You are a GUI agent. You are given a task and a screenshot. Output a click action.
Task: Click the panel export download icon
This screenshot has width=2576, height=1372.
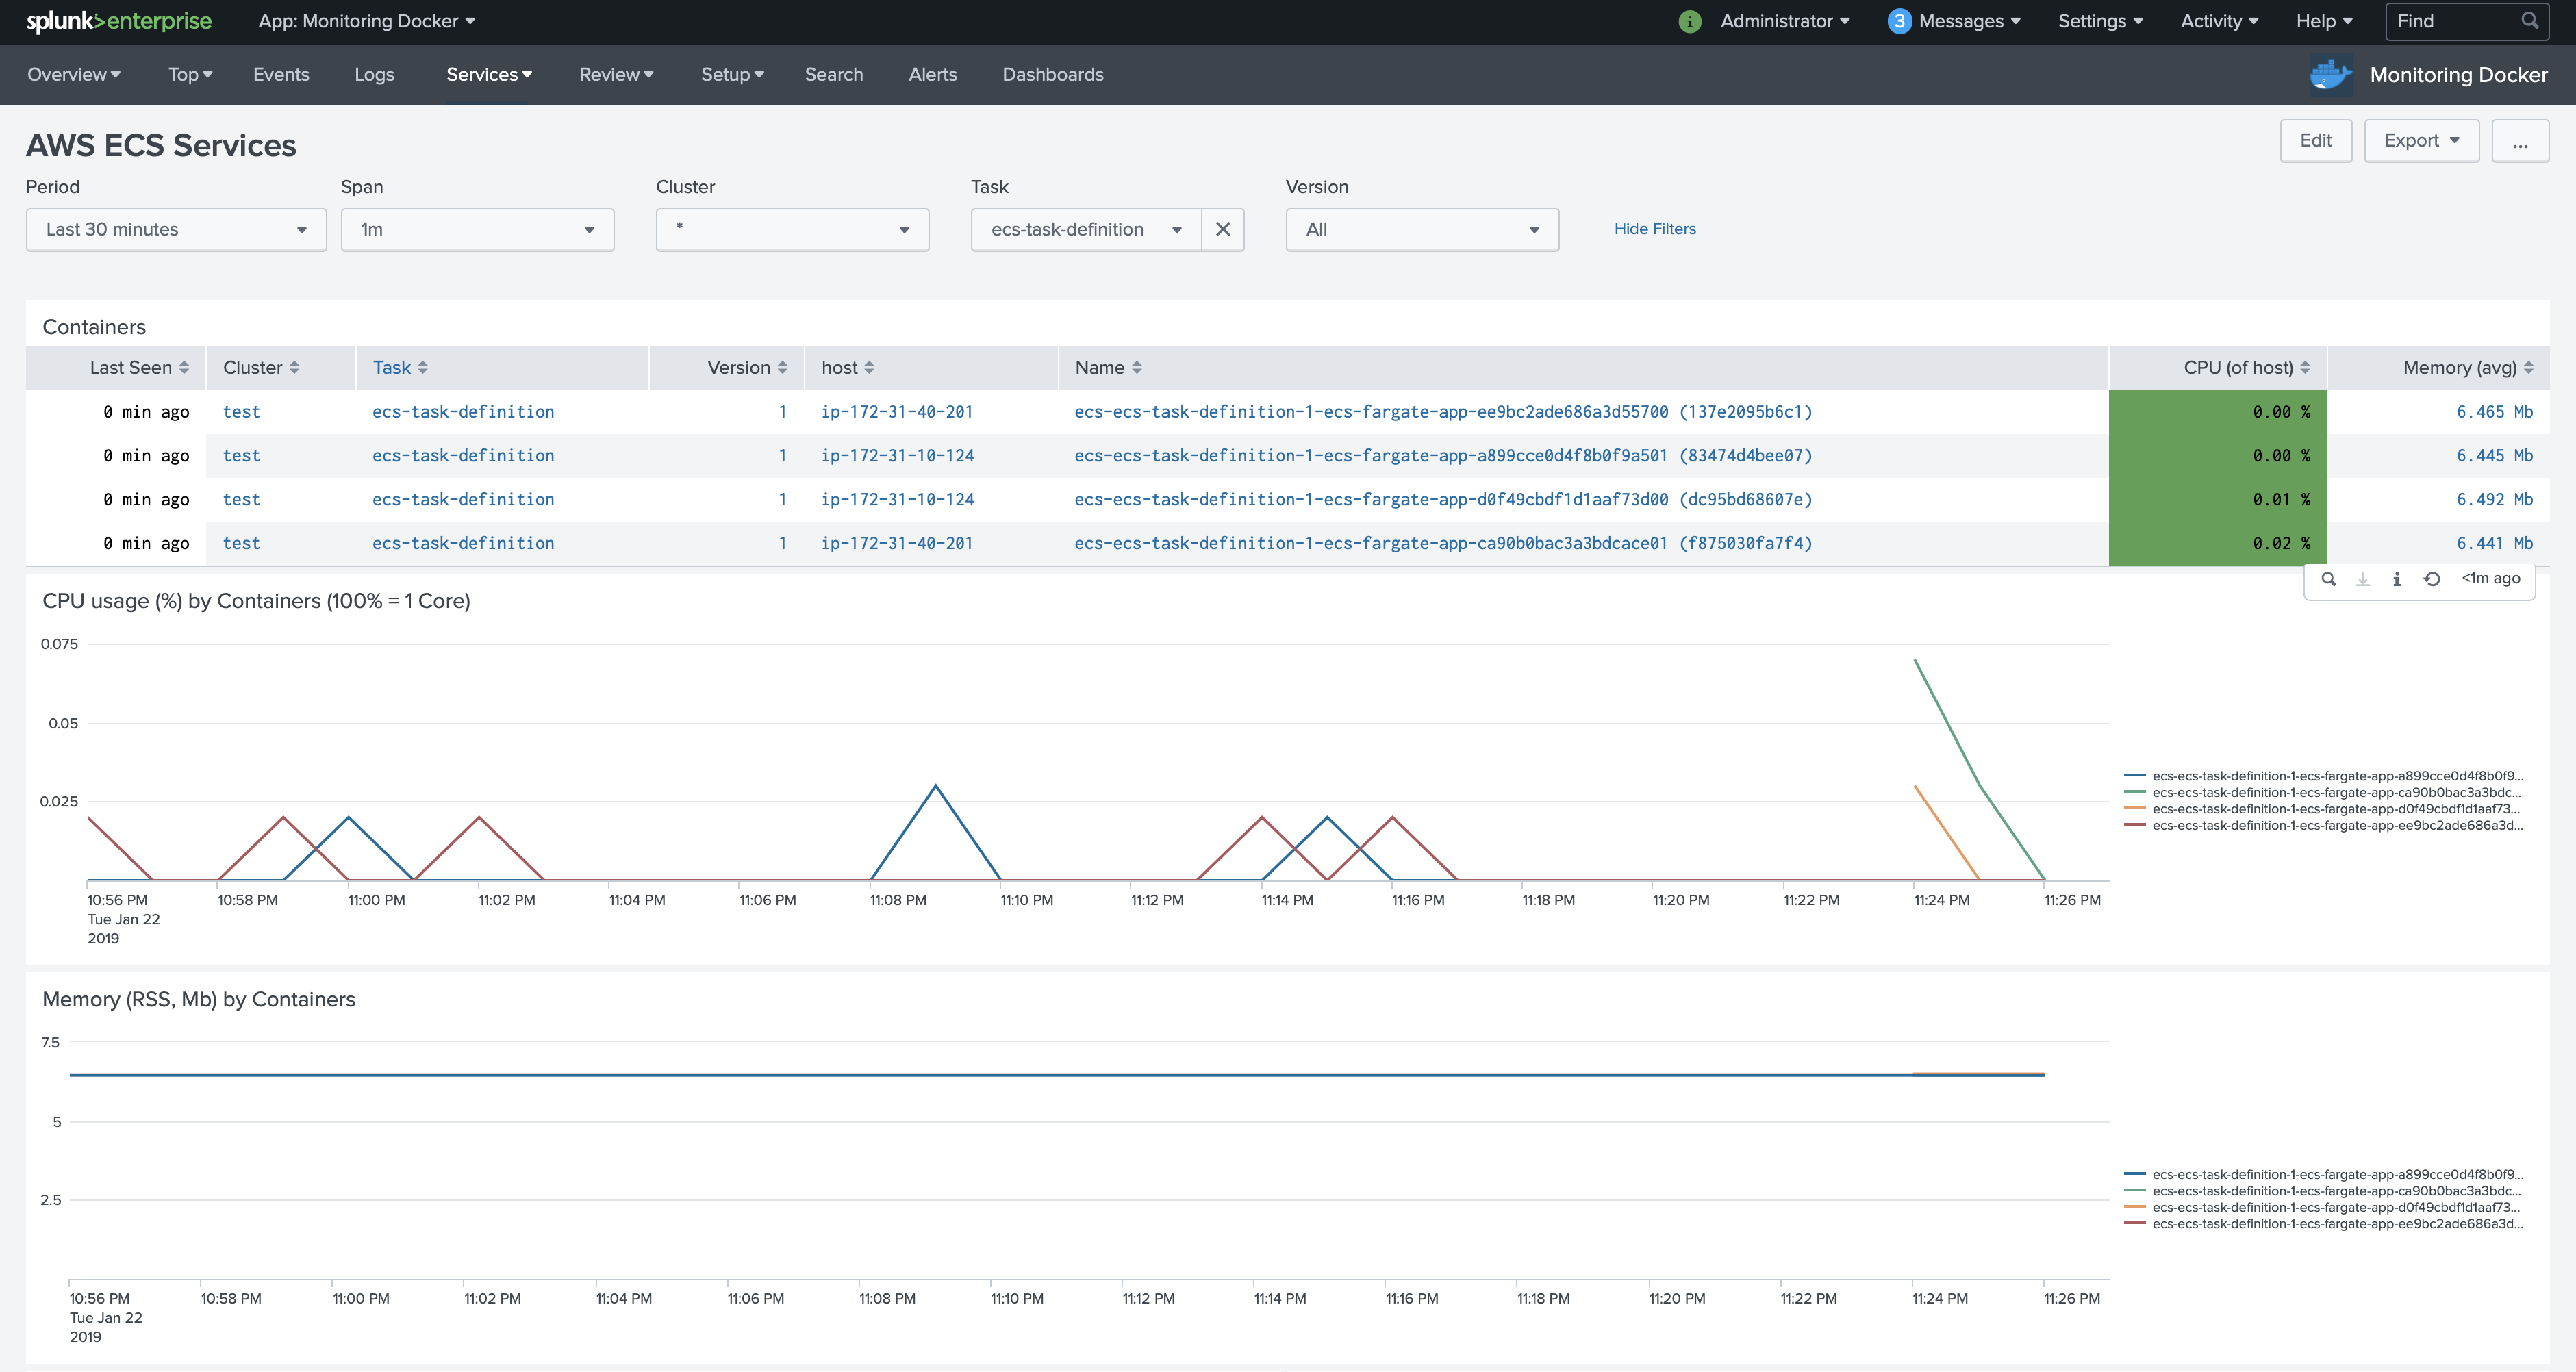click(2363, 579)
